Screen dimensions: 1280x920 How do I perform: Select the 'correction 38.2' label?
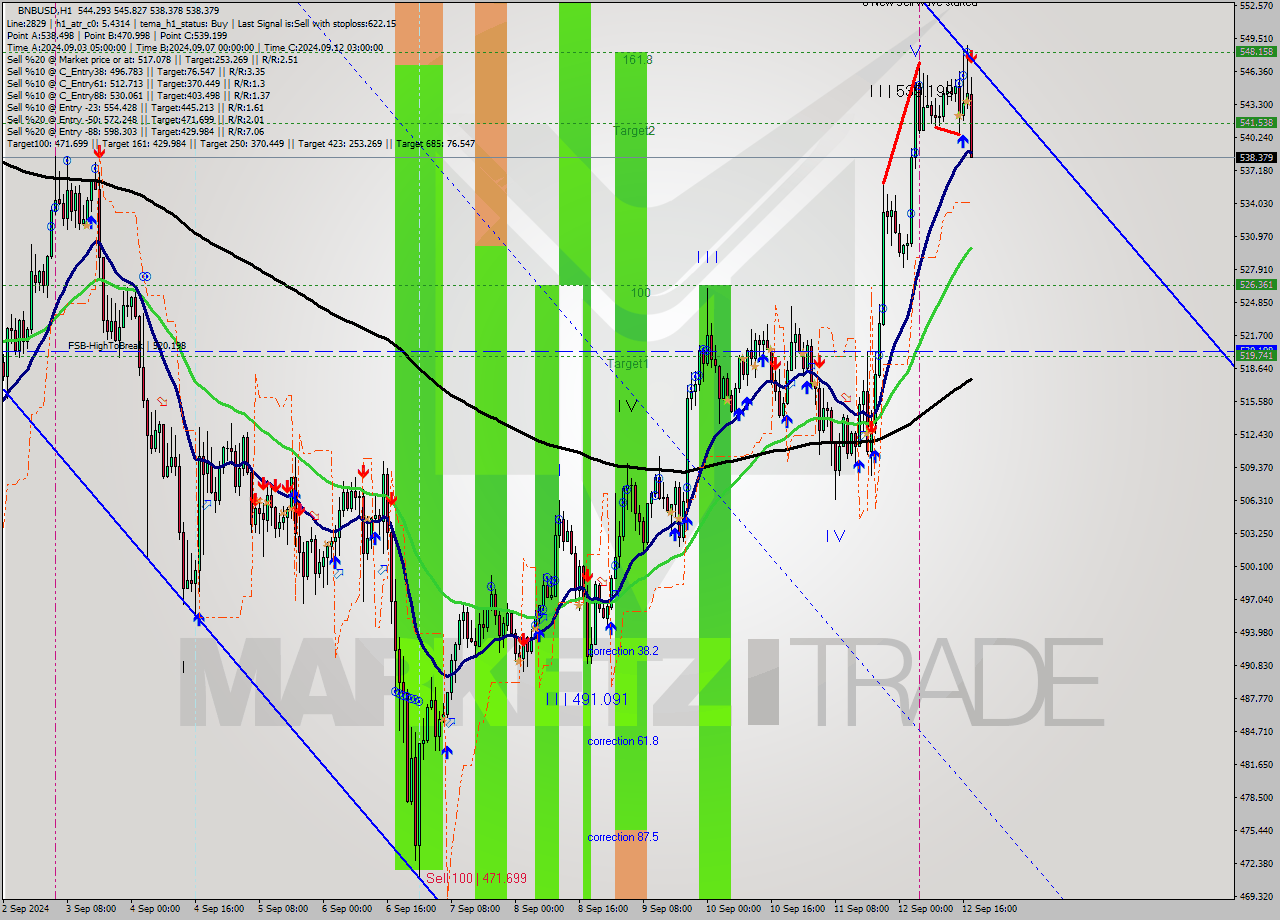(623, 651)
